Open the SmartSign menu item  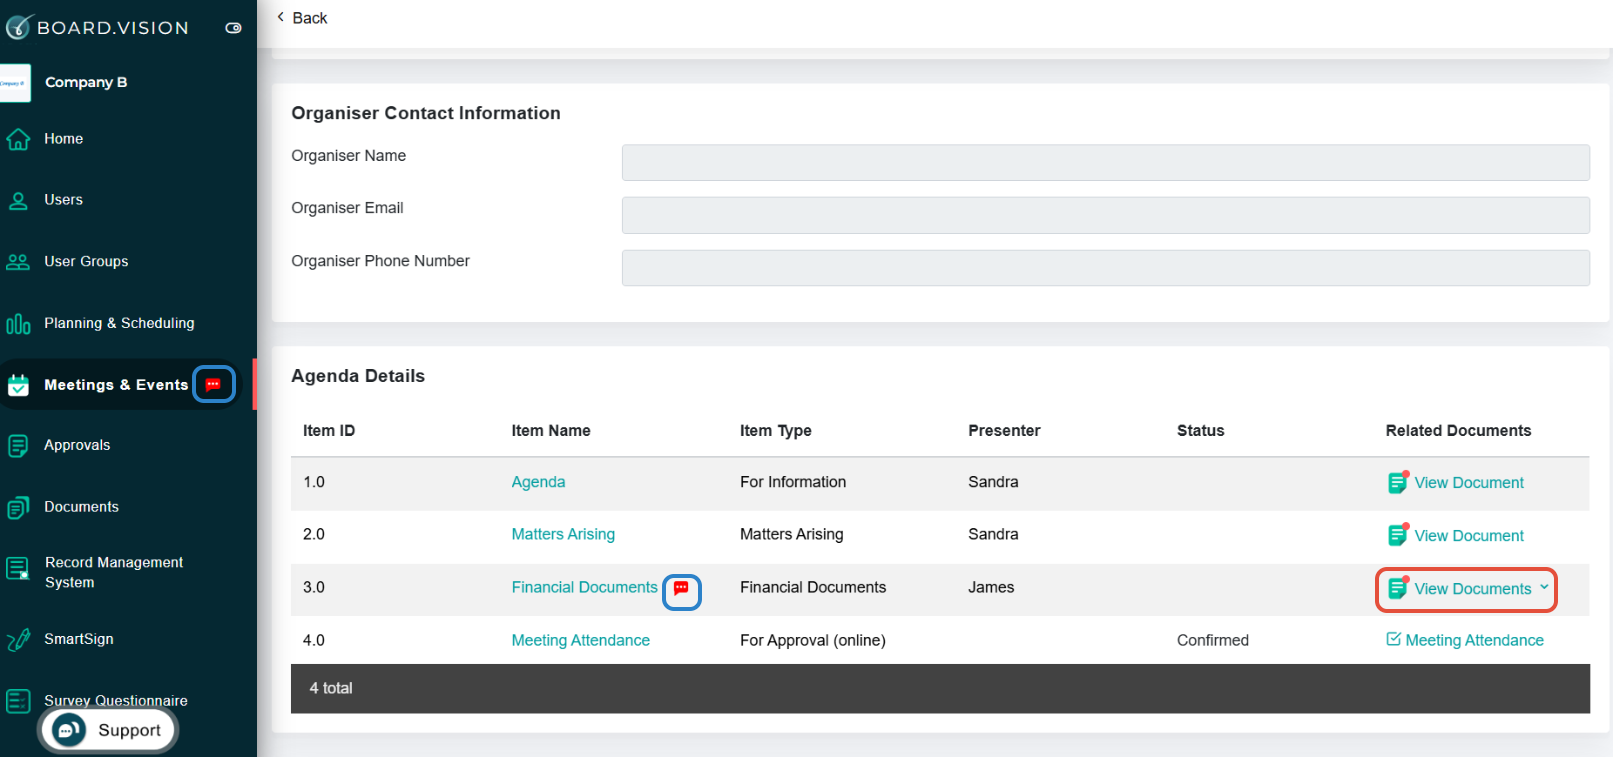(x=79, y=639)
